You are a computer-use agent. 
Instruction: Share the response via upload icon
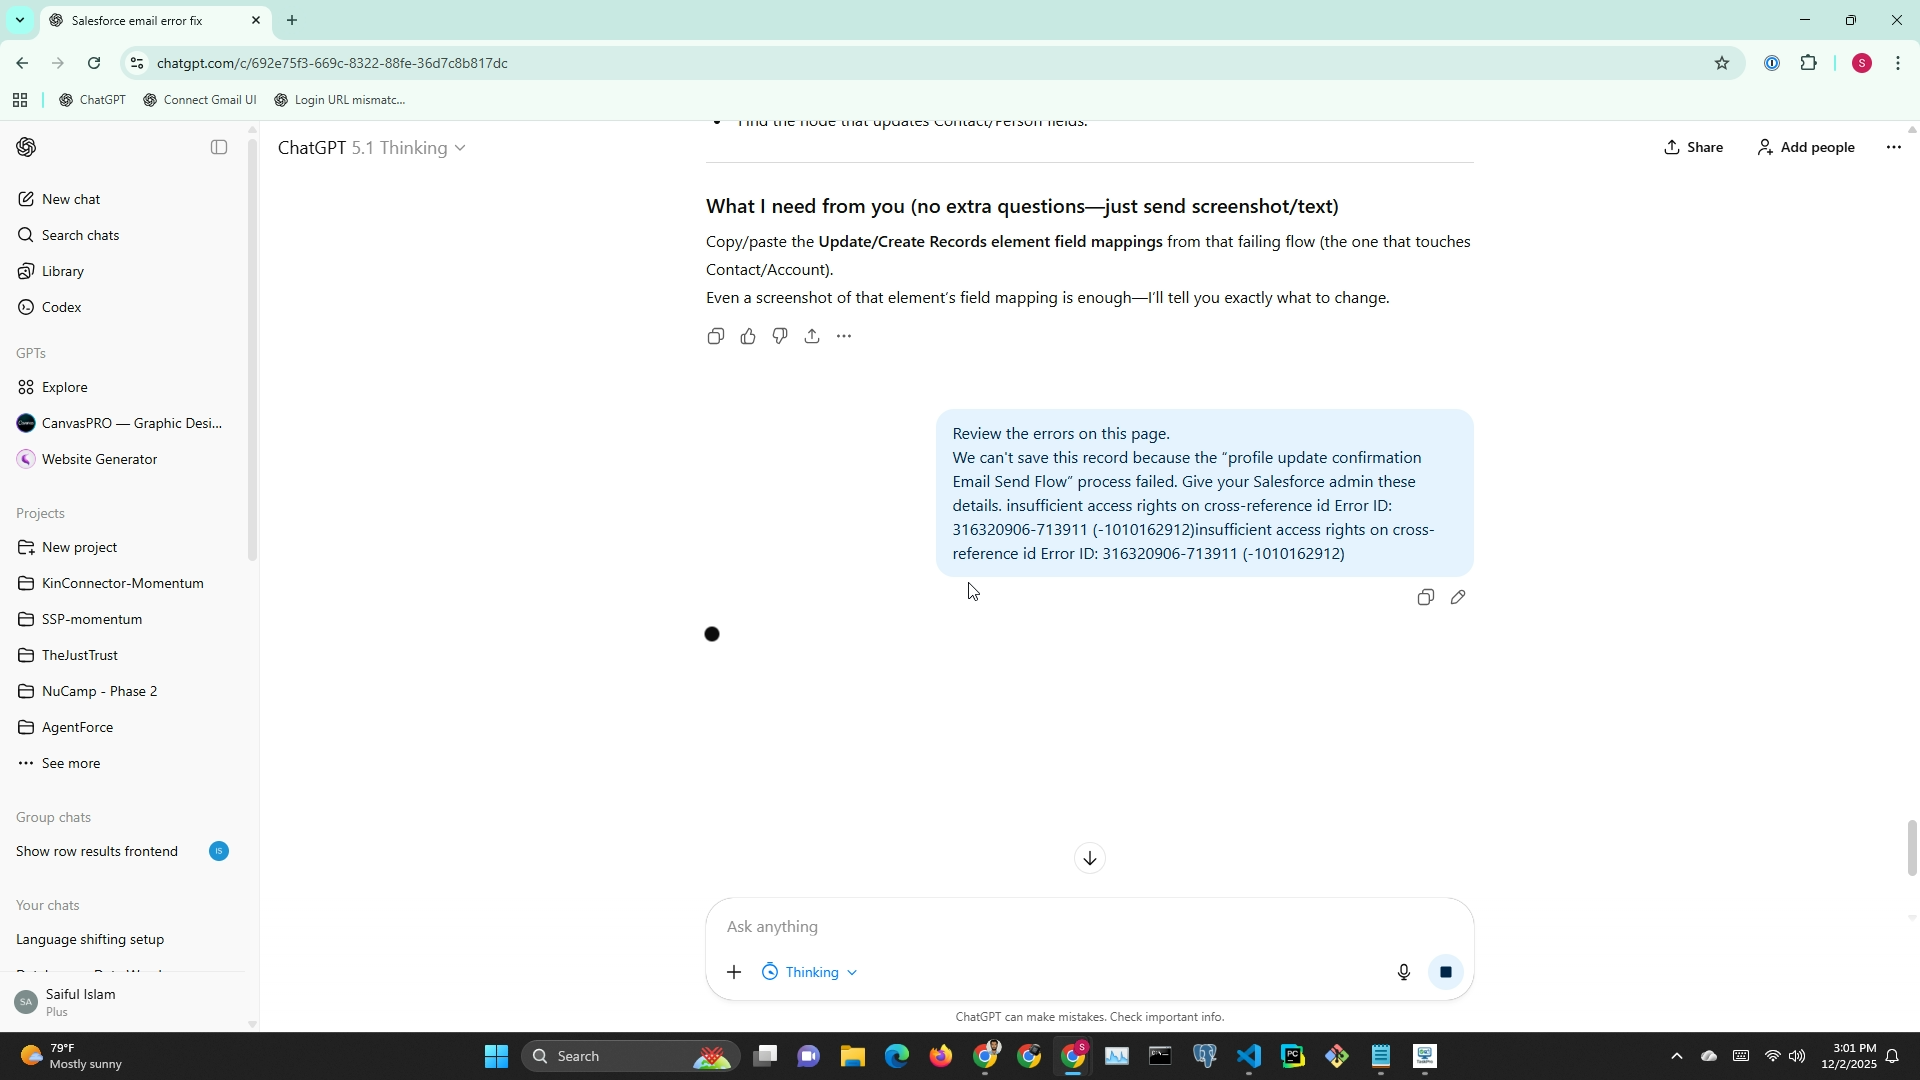point(812,337)
